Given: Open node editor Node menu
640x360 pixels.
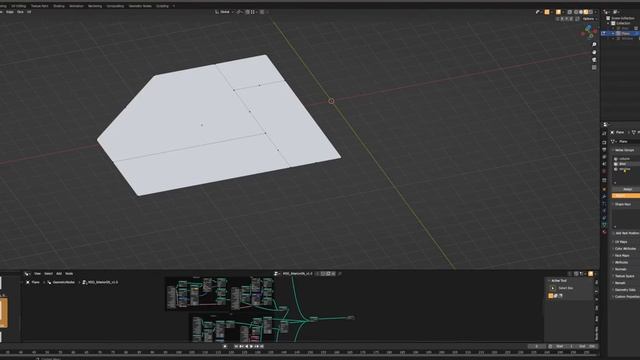Looking at the screenshot, I should 69,273.
